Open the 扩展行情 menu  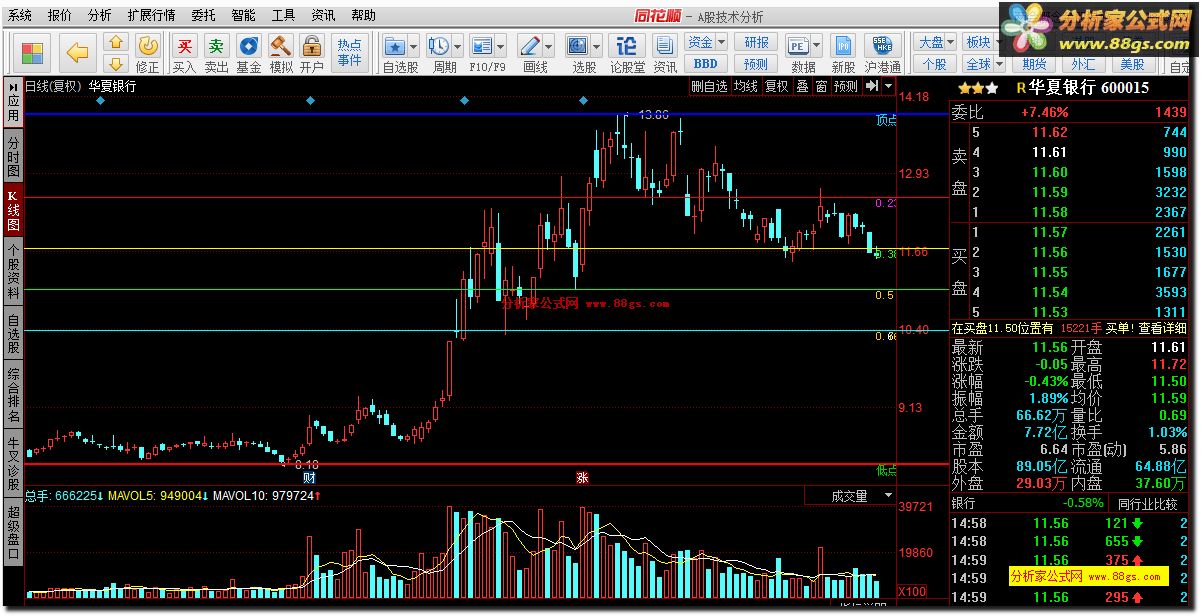pyautogui.click(x=151, y=15)
